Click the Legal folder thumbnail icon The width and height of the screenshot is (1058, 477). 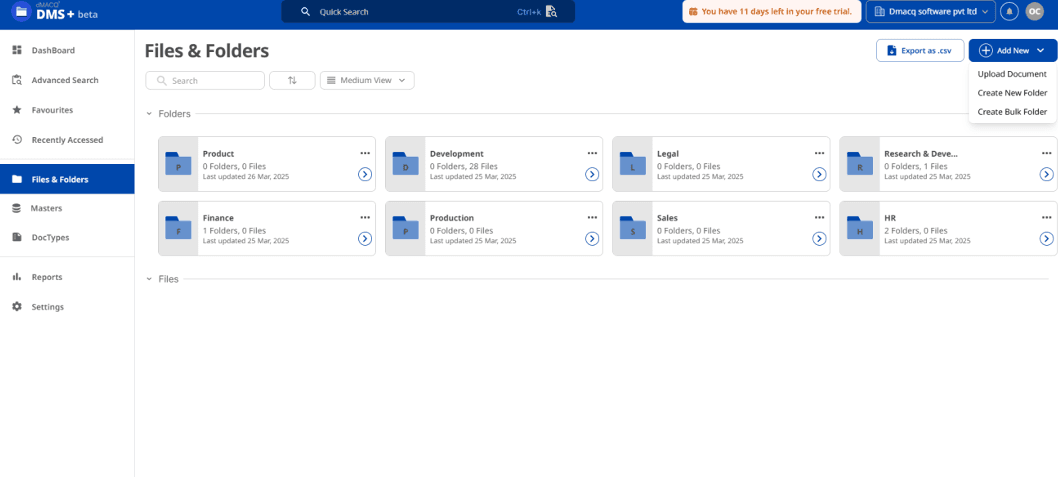point(633,164)
